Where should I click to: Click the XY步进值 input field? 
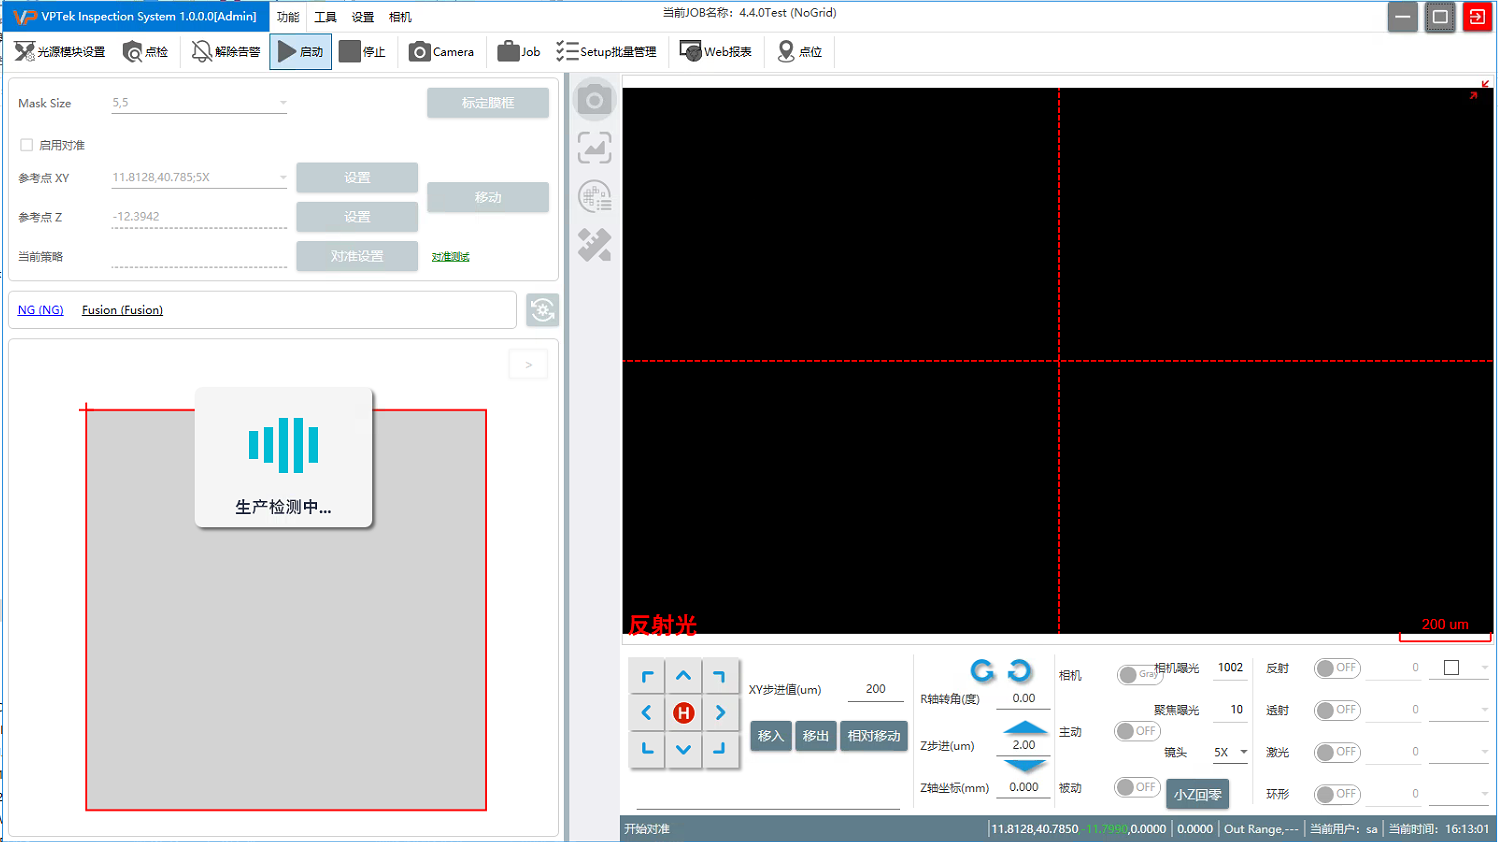coord(875,689)
